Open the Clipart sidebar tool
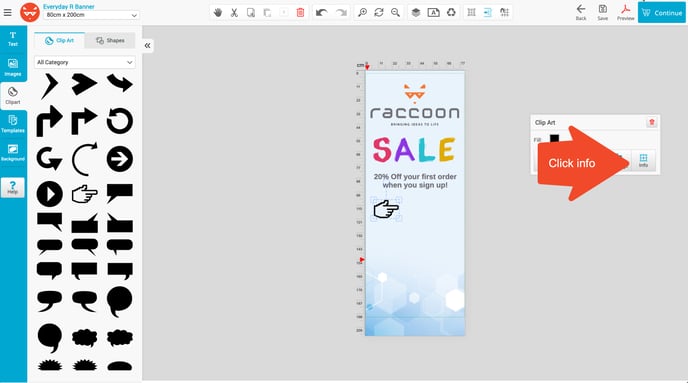This screenshot has width=688, height=383. pyautogui.click(x=13, y=96)
